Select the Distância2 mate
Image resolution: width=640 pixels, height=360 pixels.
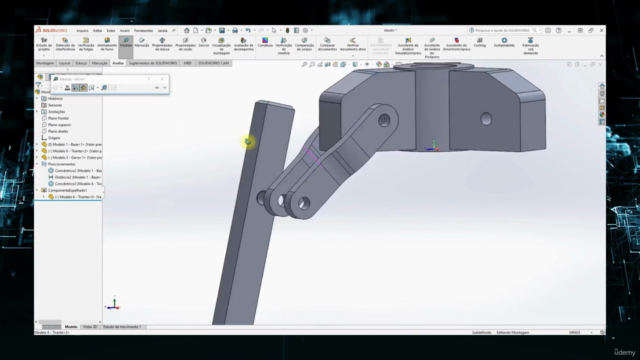click(74, 177)
